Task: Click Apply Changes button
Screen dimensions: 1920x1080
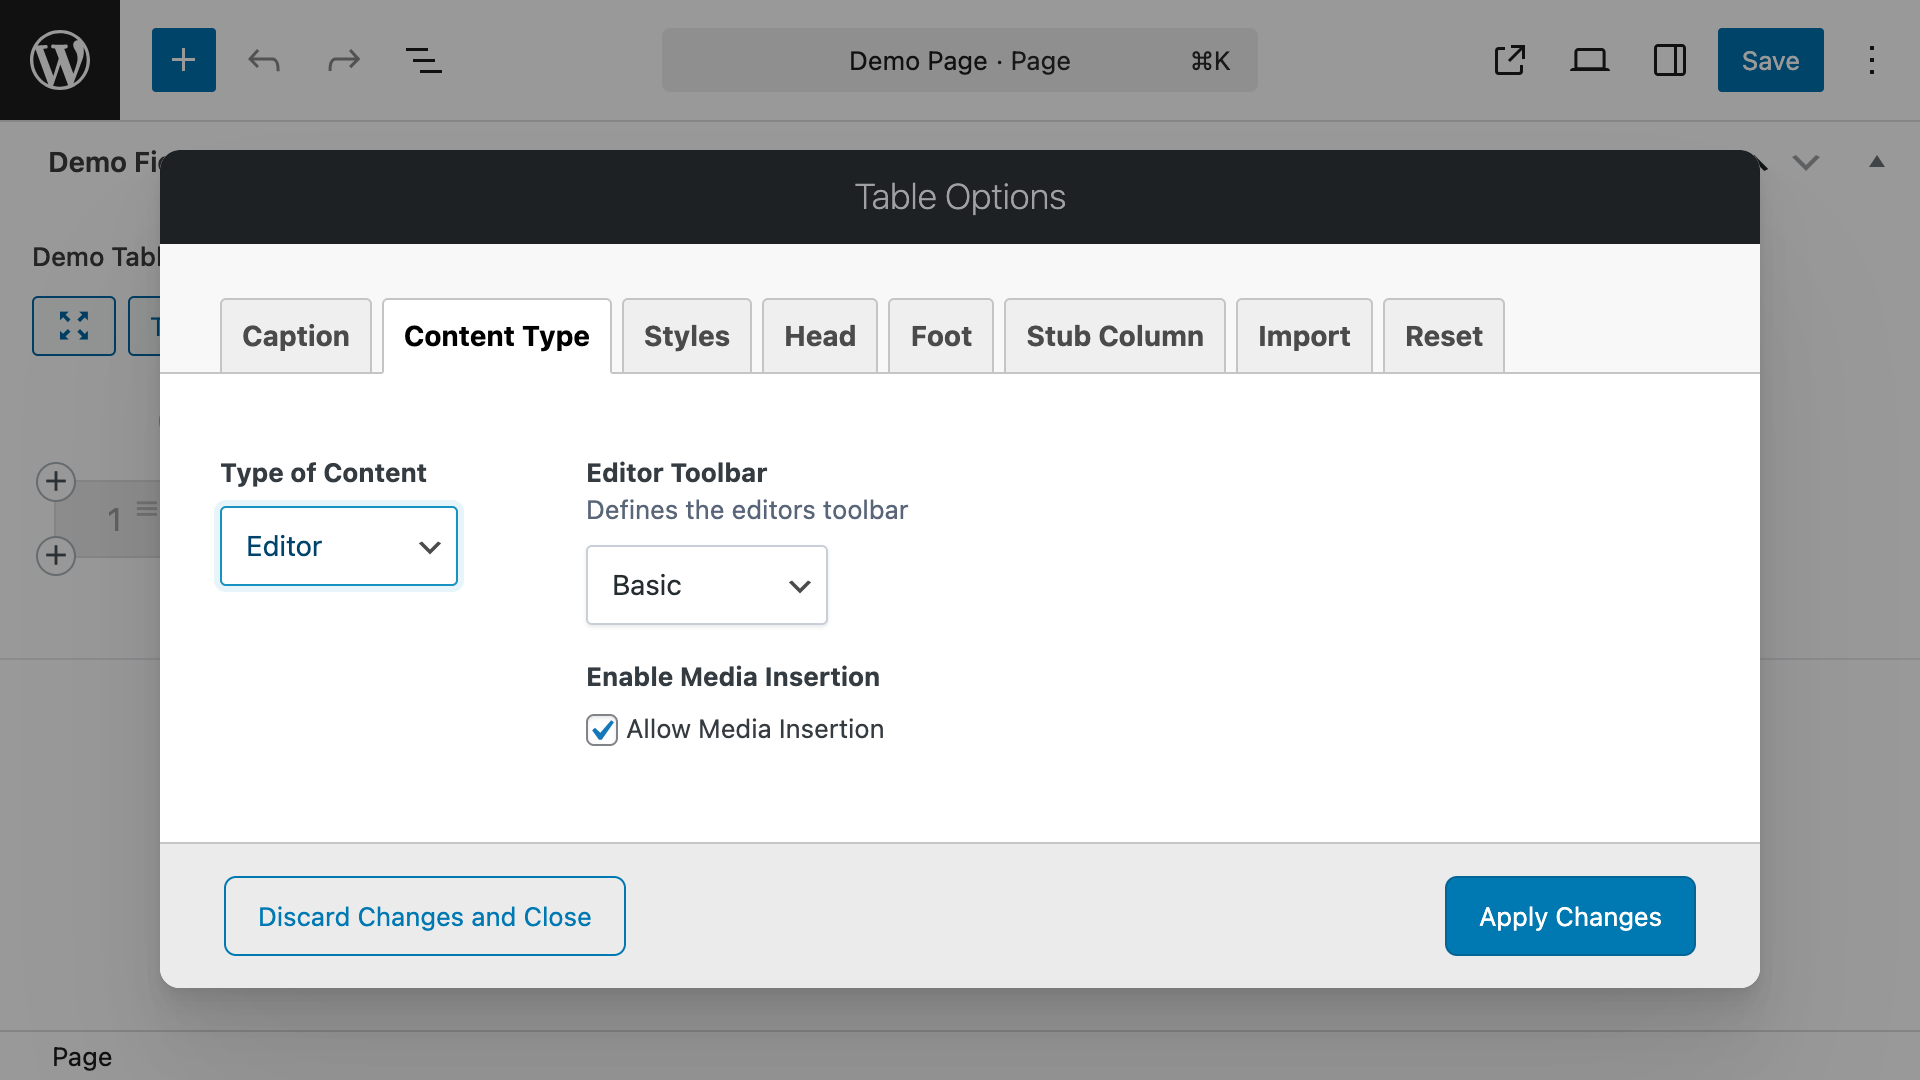Action: coord(1569,916)
